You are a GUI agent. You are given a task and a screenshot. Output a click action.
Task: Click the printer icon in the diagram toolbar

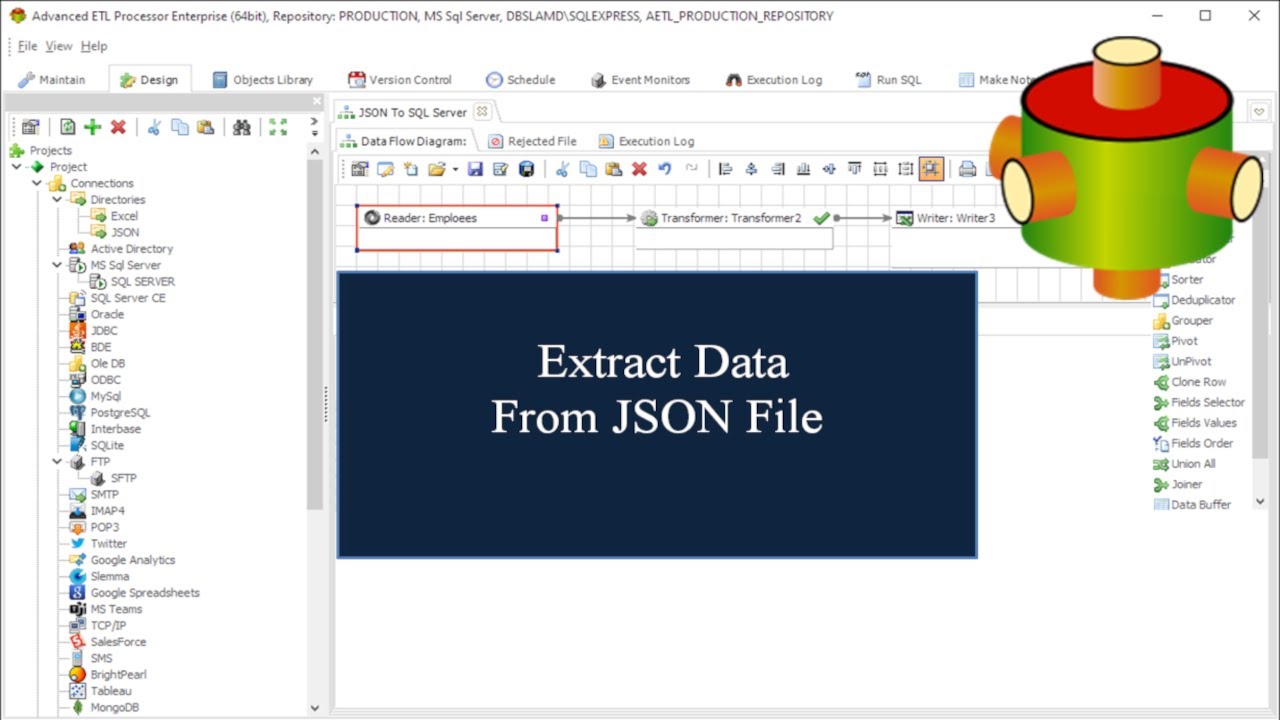(x=967, y=169)
